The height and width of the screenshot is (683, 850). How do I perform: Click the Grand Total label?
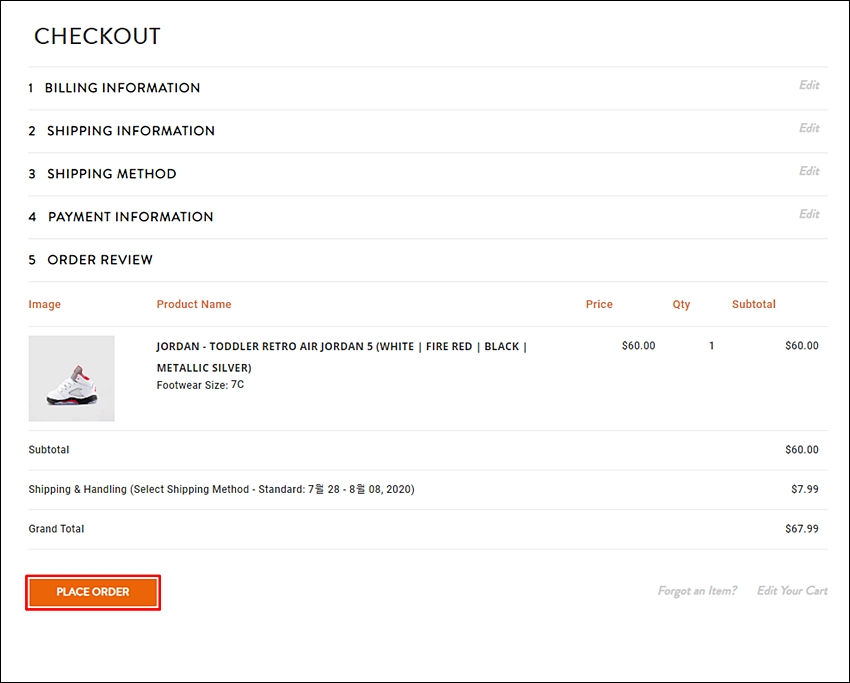pos(56,529)
